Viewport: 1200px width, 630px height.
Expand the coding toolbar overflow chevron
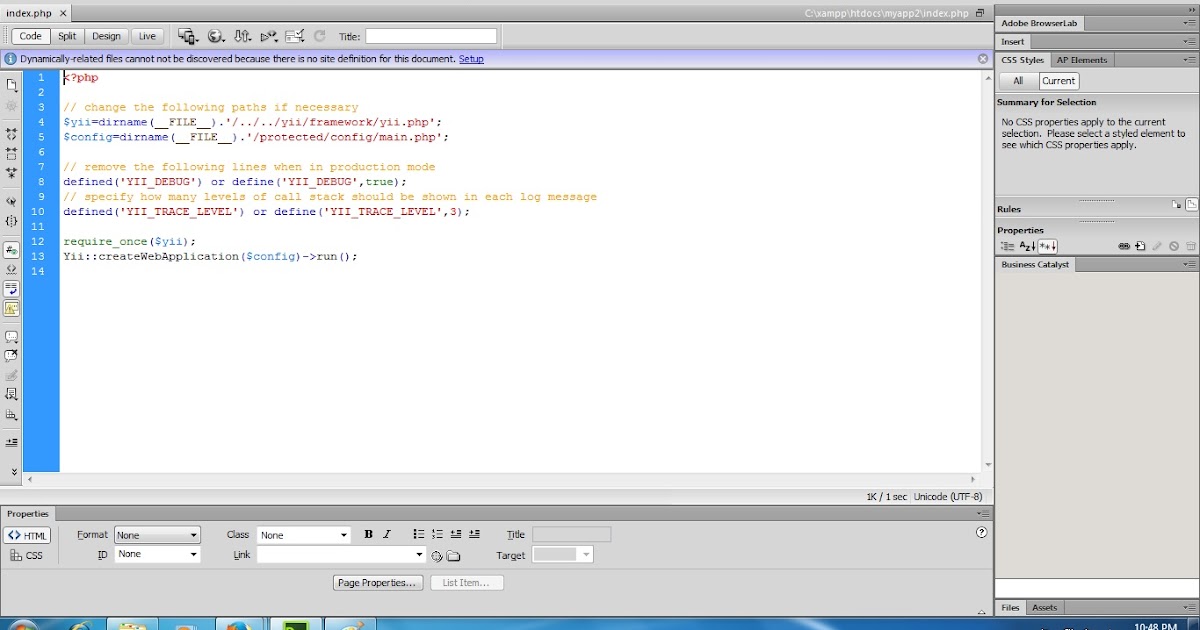pyautogui.click(x=13, y=472)
